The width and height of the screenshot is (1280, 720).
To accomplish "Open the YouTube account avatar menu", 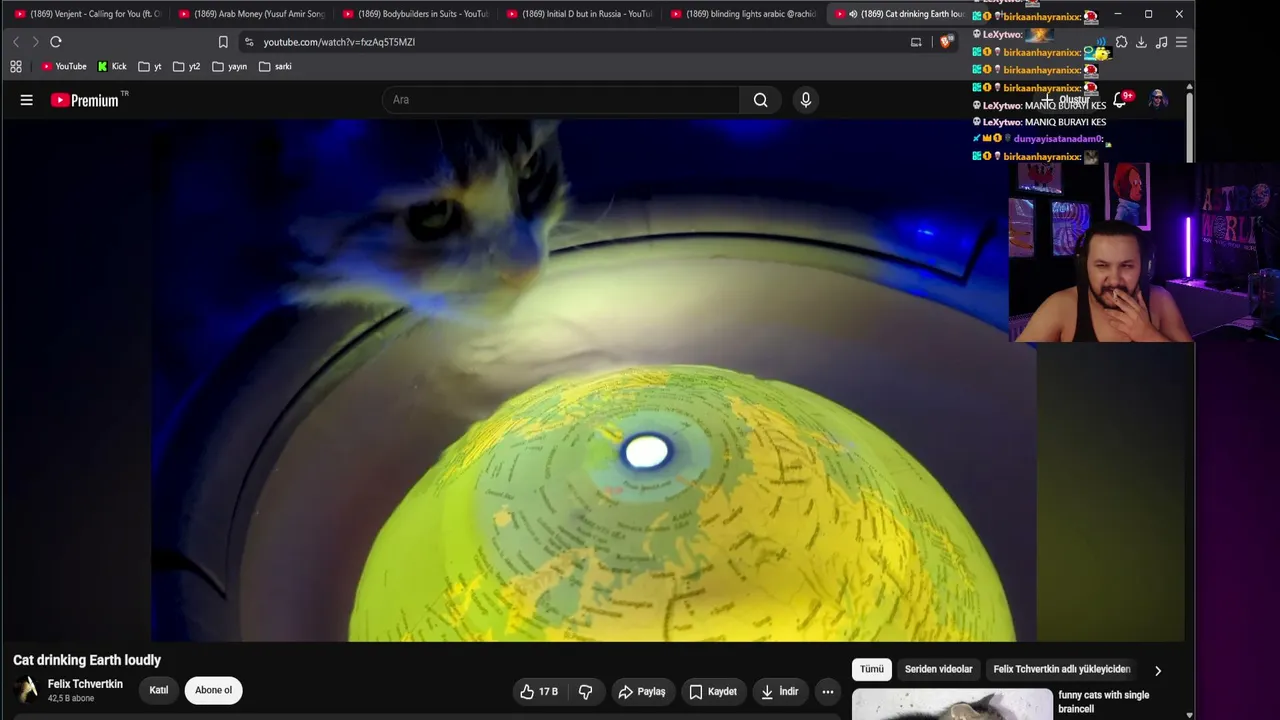I will click(x=1158, y=99).
